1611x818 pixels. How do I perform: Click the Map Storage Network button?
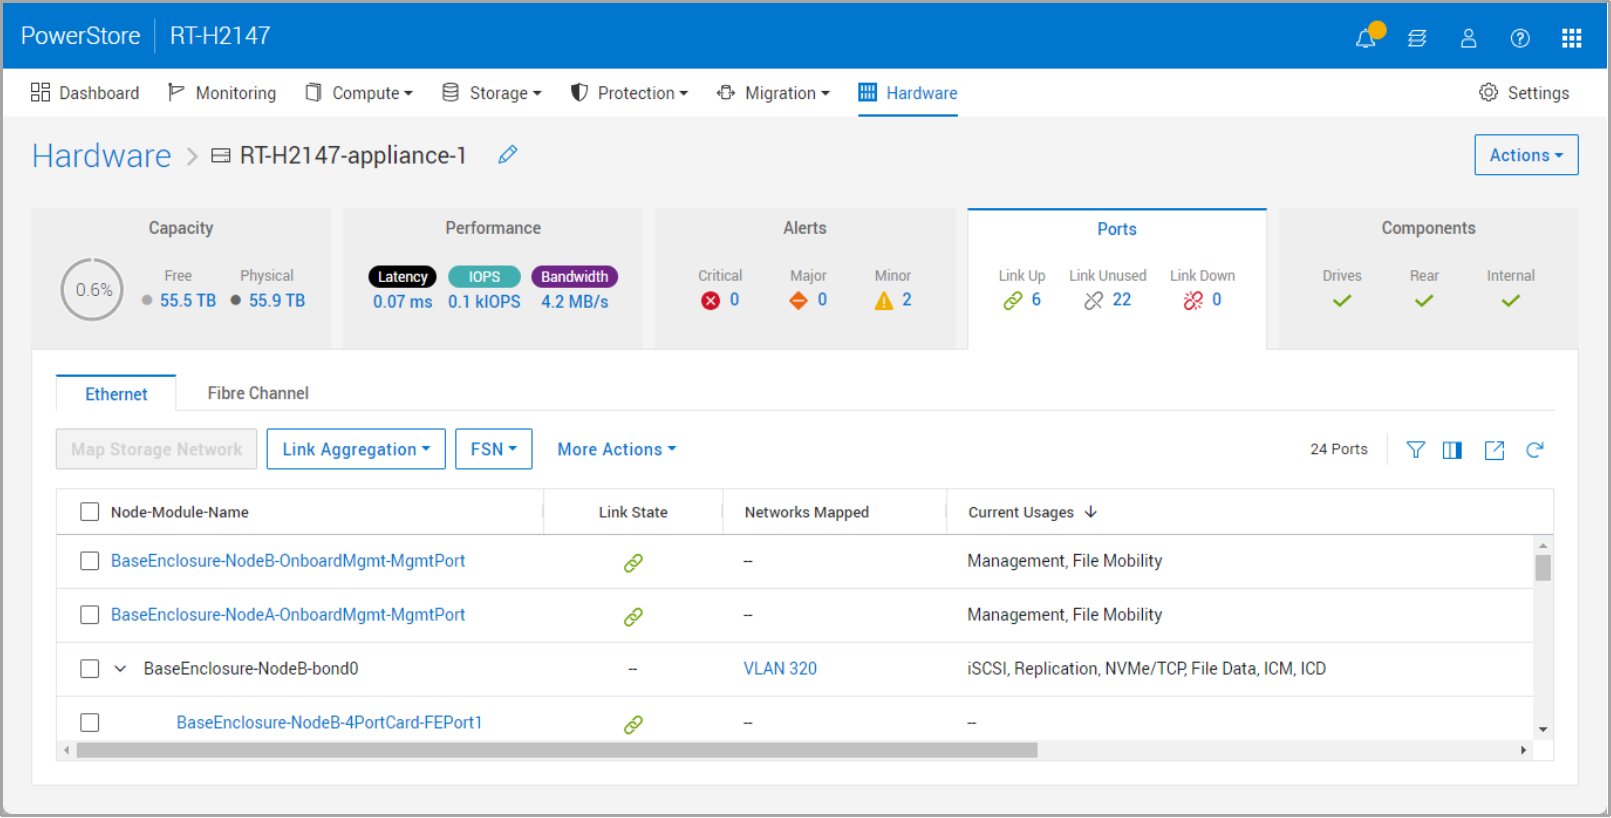(156, 449)
